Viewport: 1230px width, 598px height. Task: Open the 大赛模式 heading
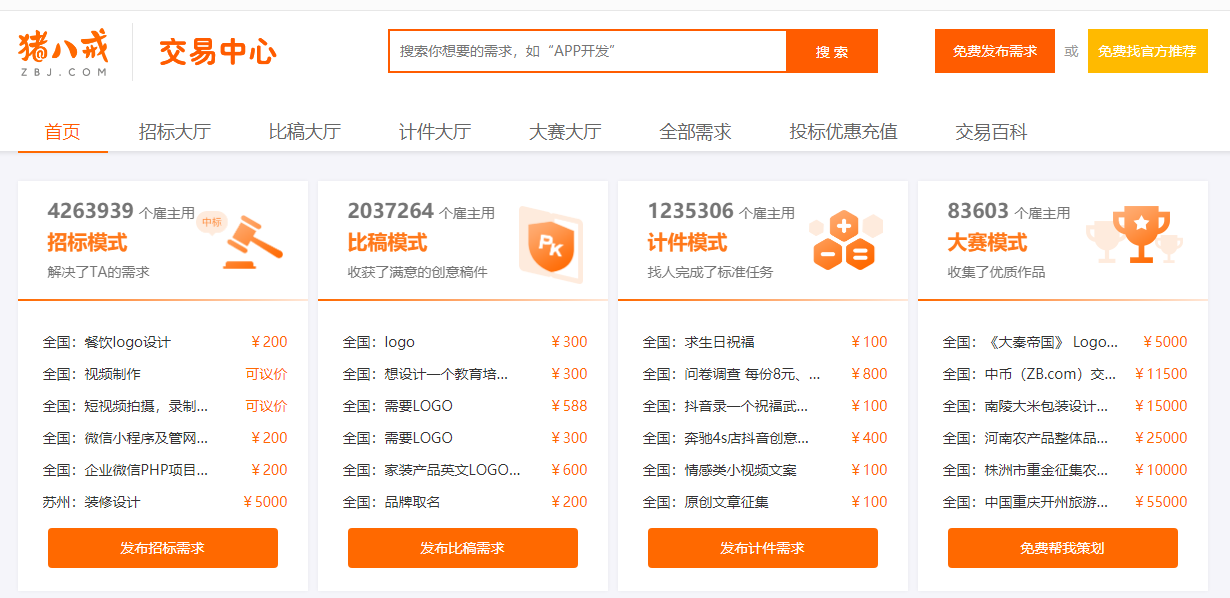987,243
